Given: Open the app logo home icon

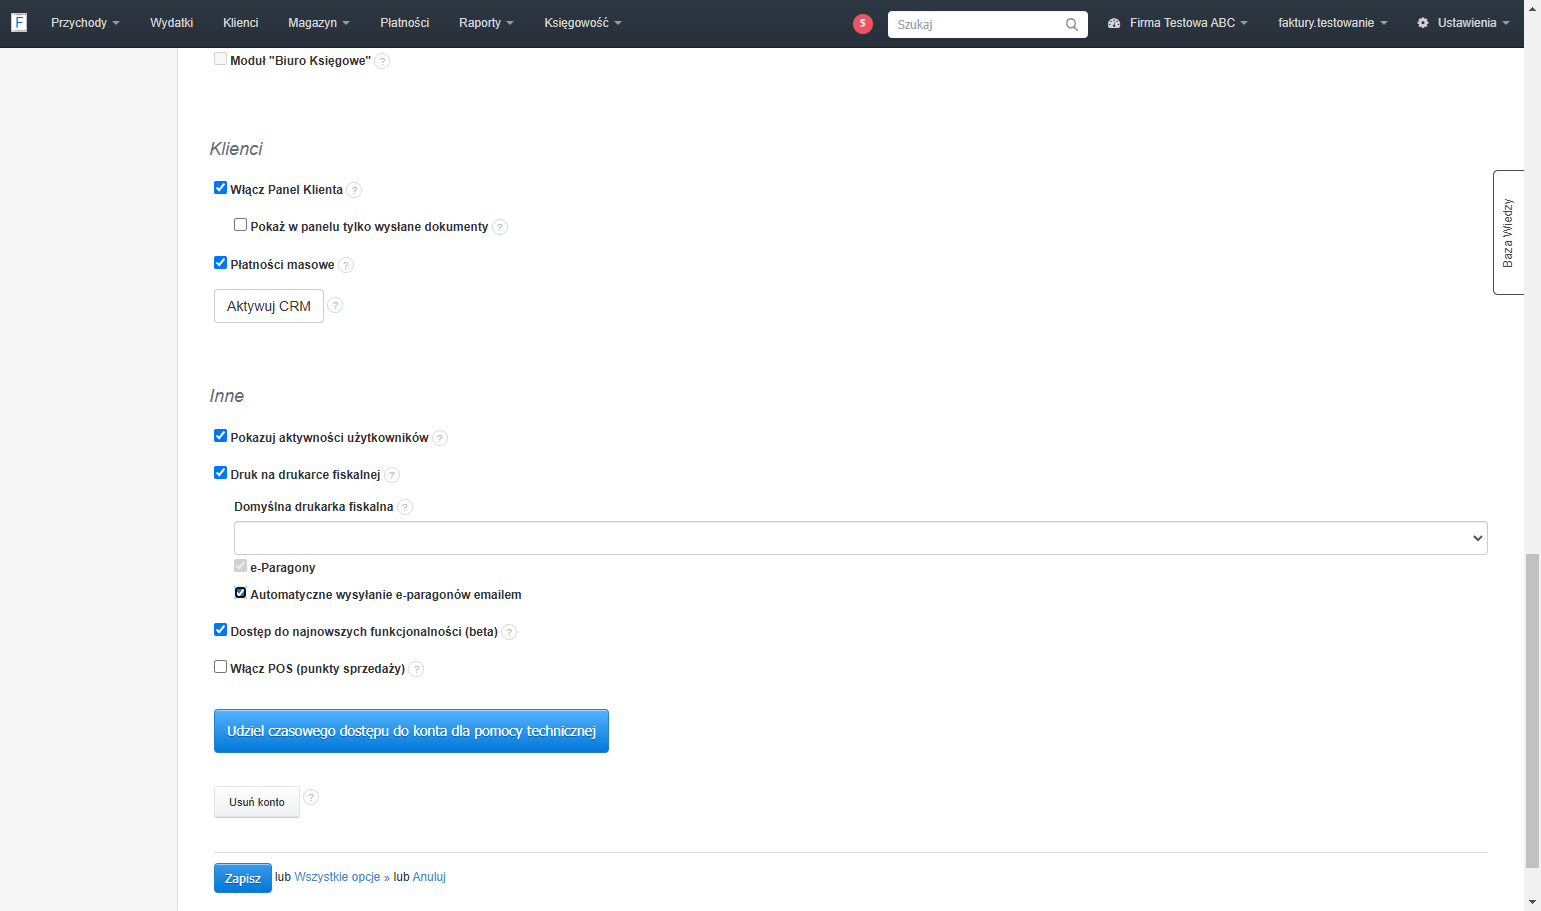Looking at the screenshot, I should click(19, 22).
